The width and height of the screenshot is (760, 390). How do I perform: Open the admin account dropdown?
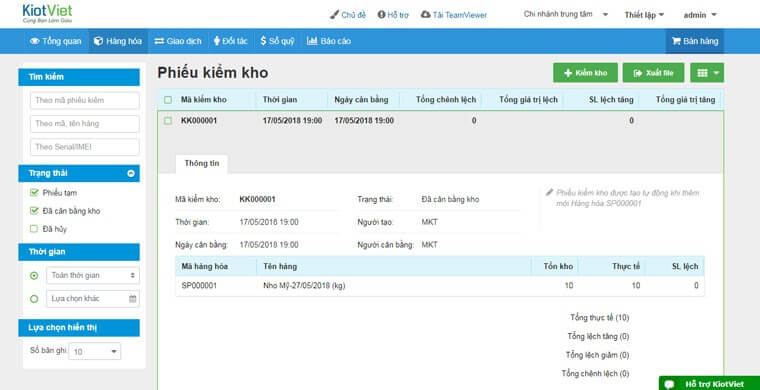point(700,15)
